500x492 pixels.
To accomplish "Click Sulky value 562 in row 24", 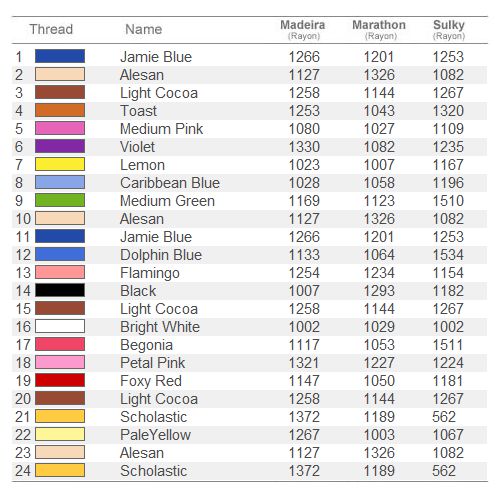I will [x=444, y=471].
